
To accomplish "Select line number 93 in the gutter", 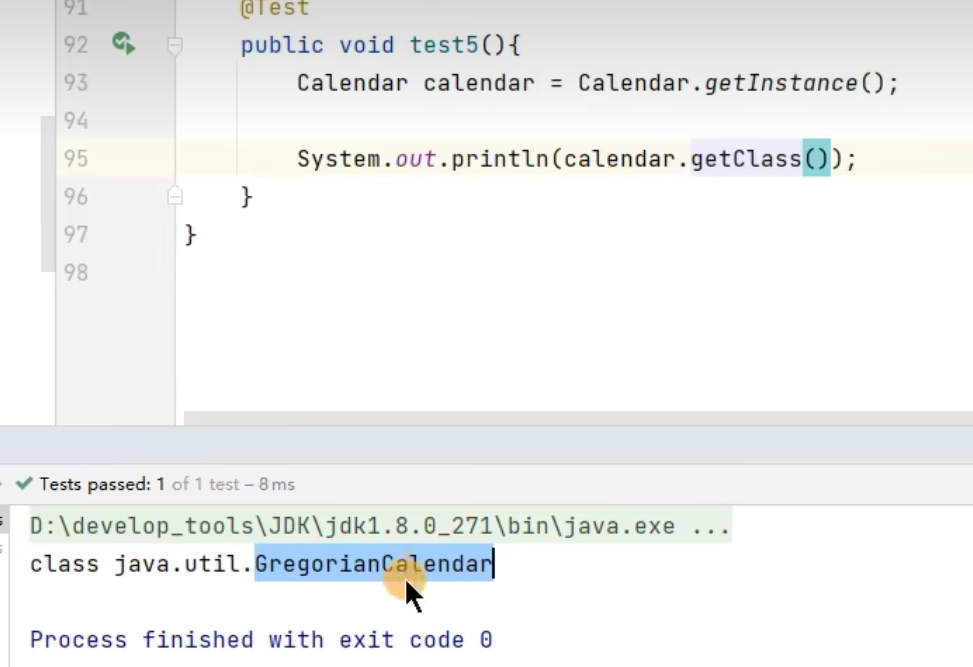I will [76, 83].
